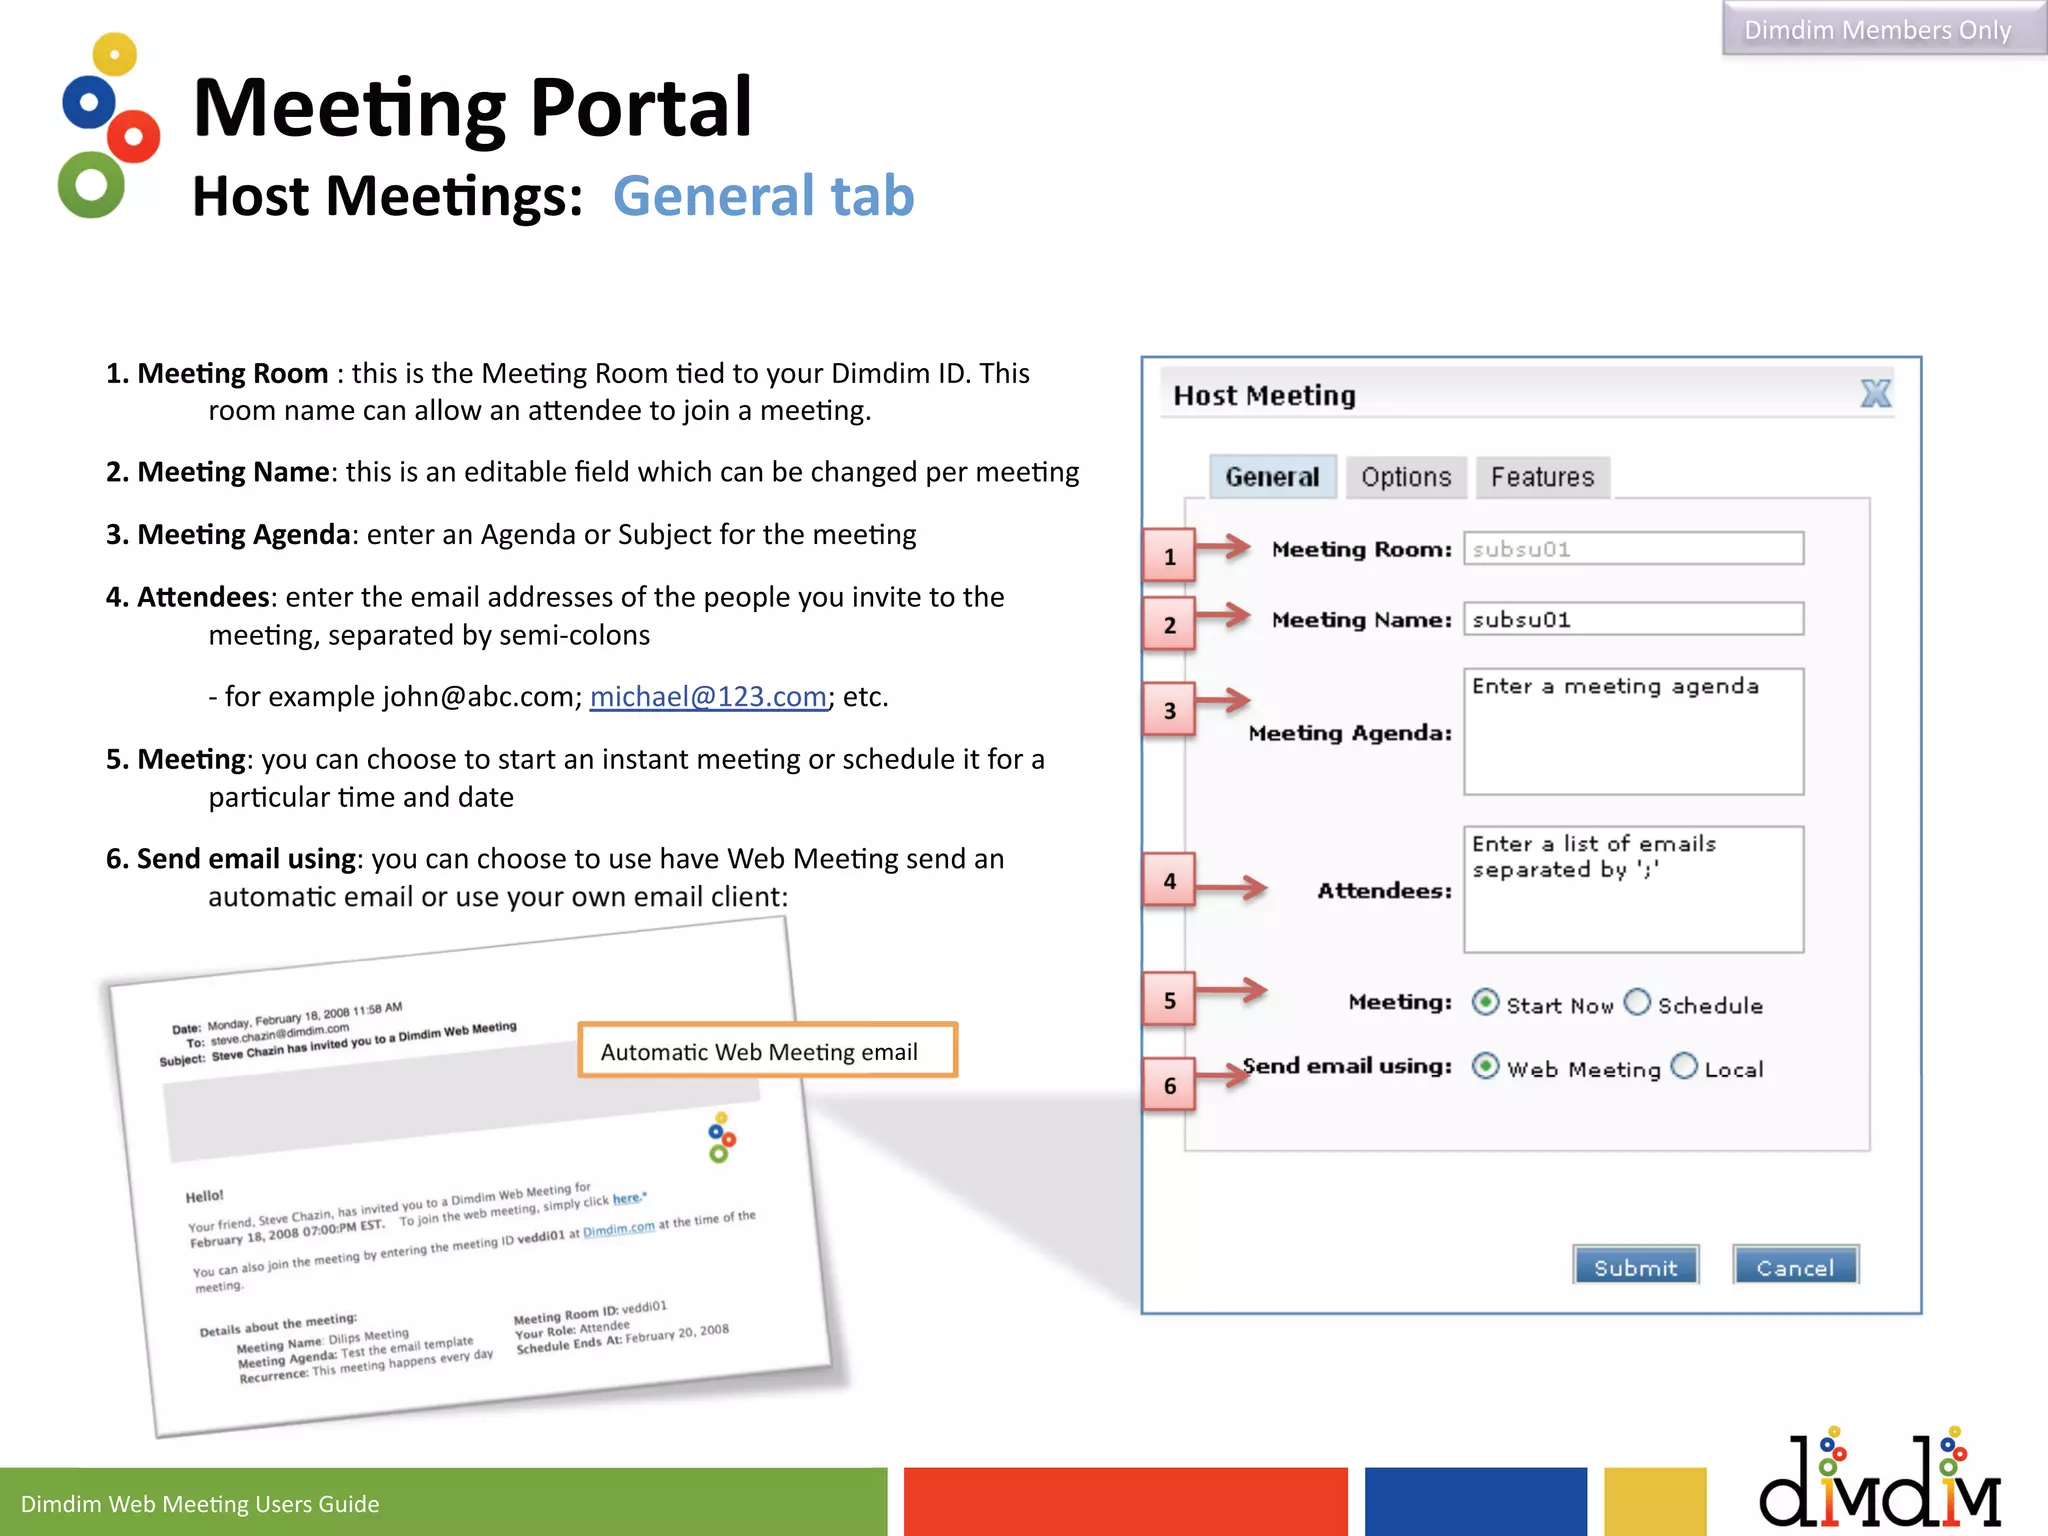This screenshot has height=1536, width=2048.
Task: Select the Schedule radio button
Action: click(x=1637, y=1002)
